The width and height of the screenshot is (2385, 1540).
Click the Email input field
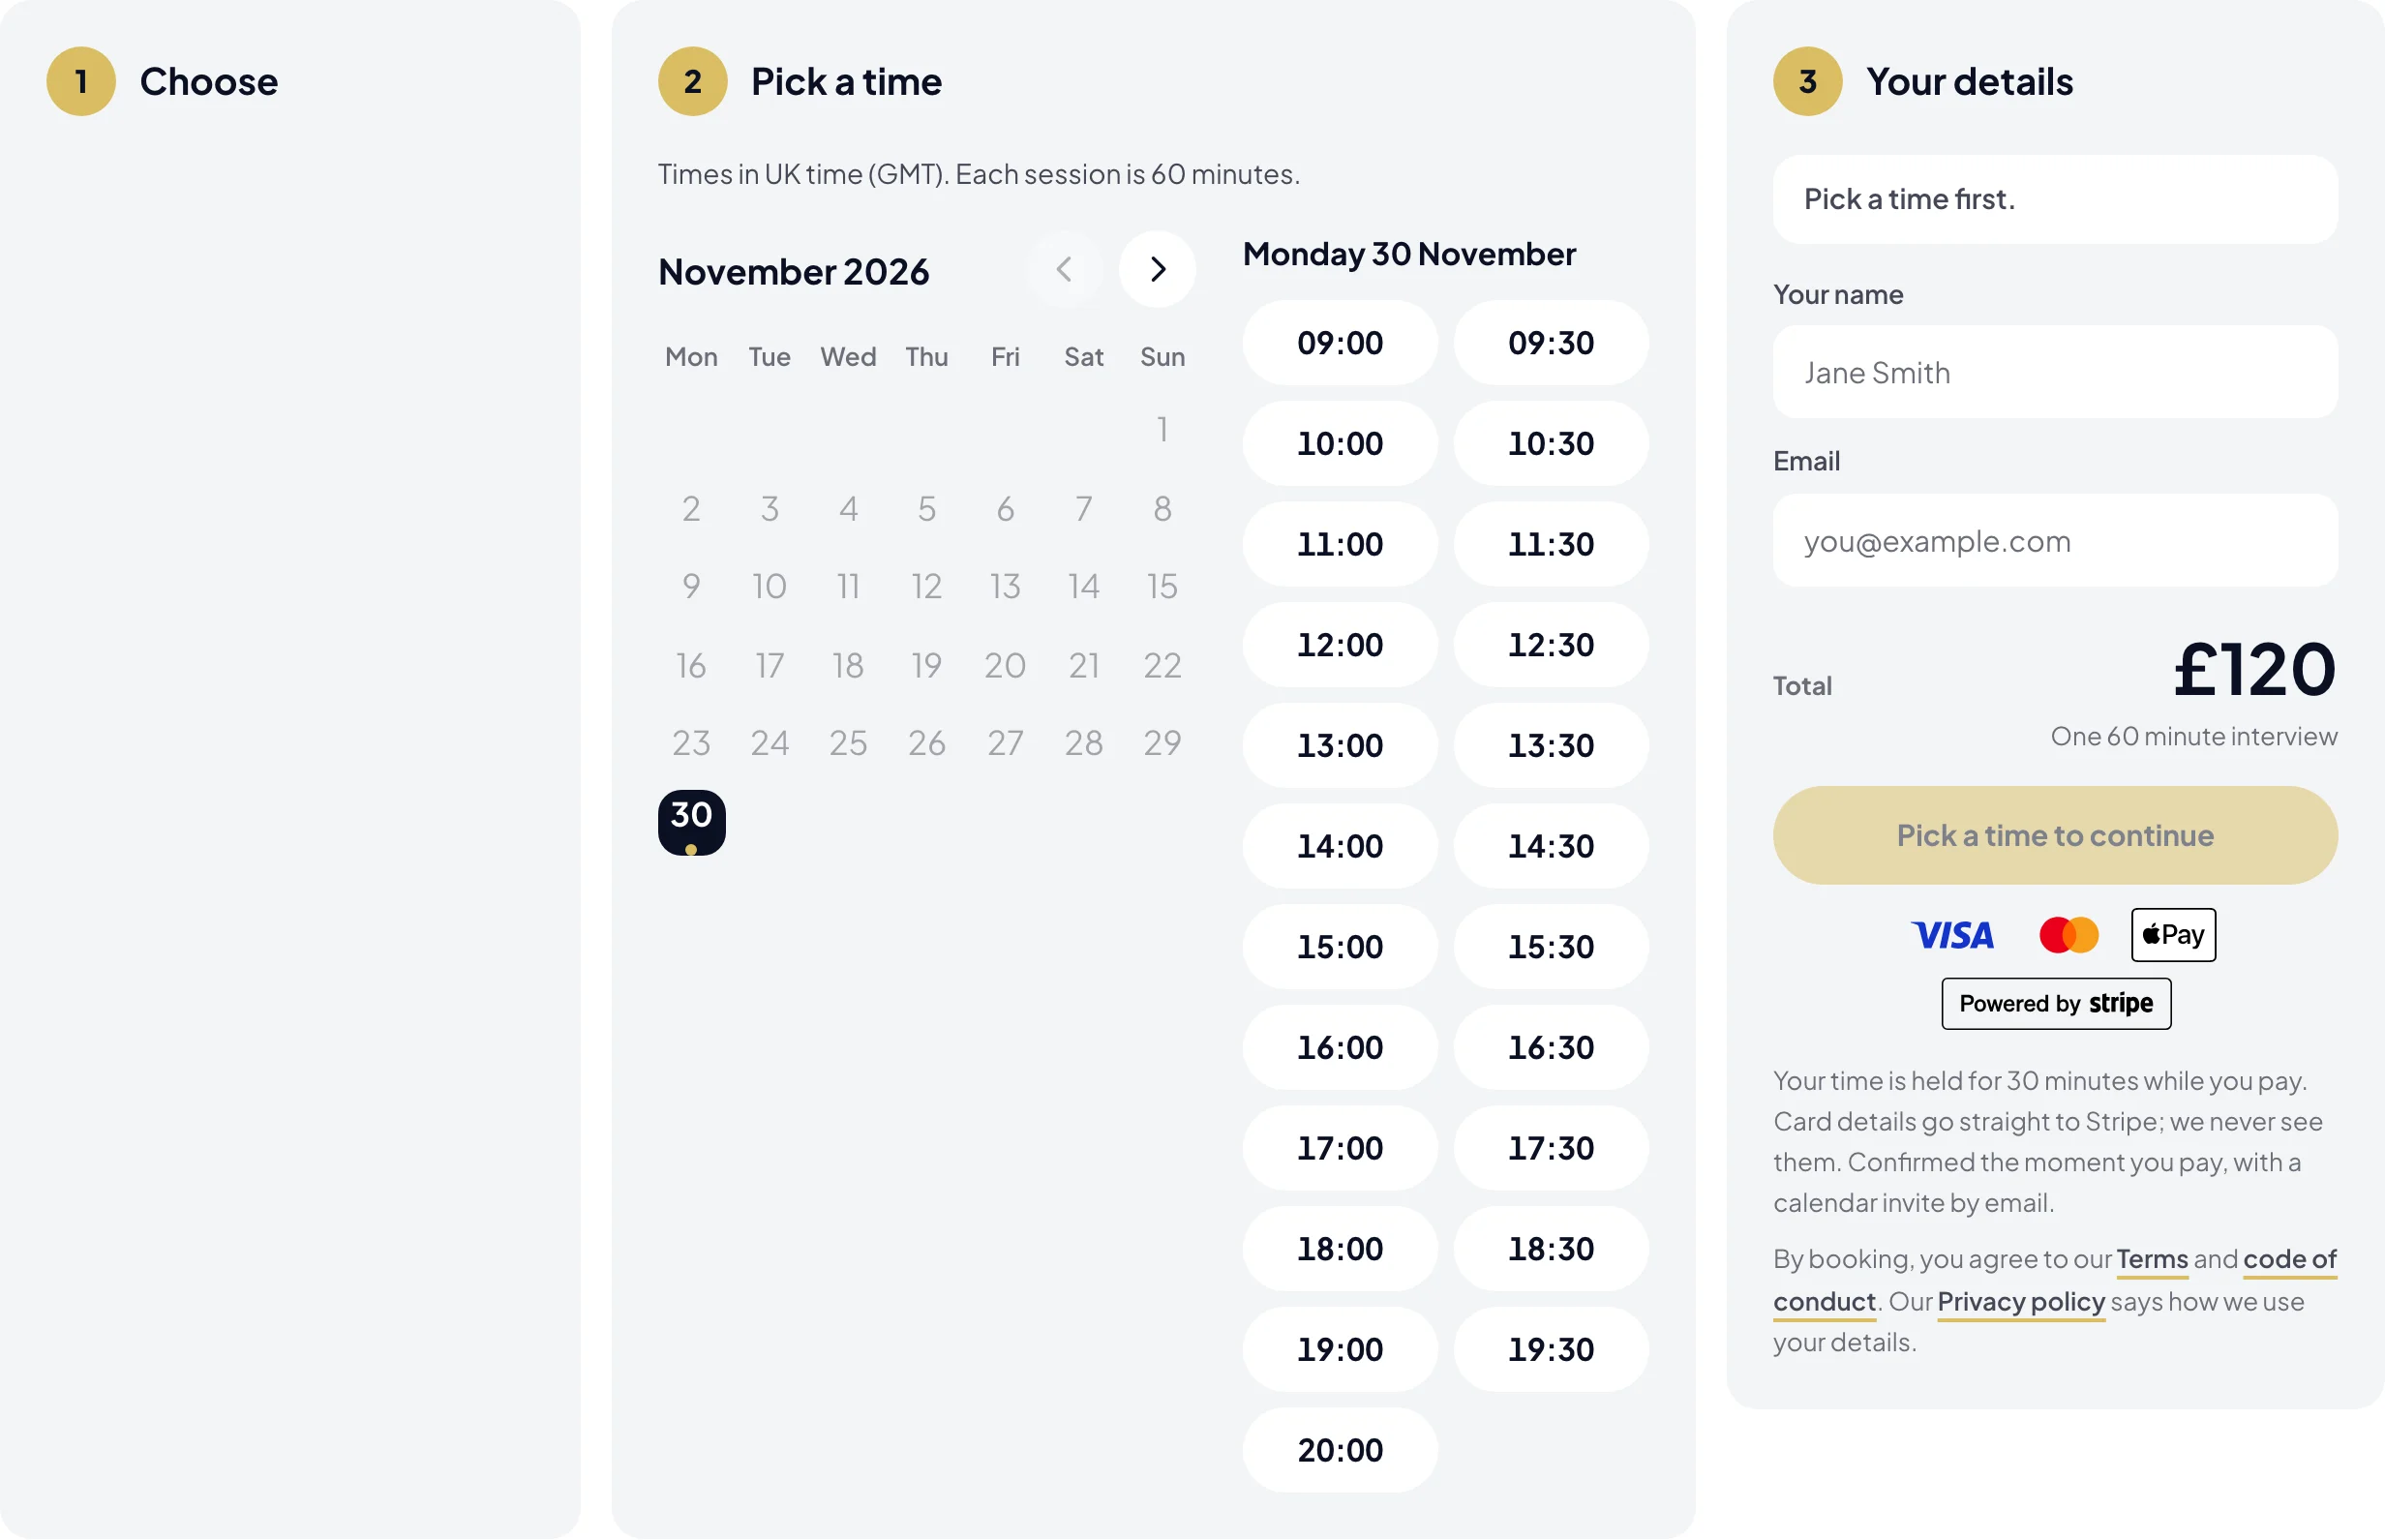[2055, 541]
